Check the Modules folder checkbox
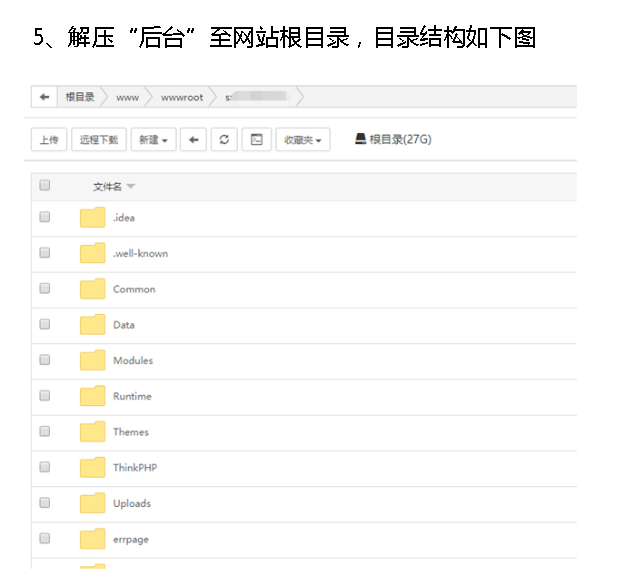637x588 pixels. [45, 360]
